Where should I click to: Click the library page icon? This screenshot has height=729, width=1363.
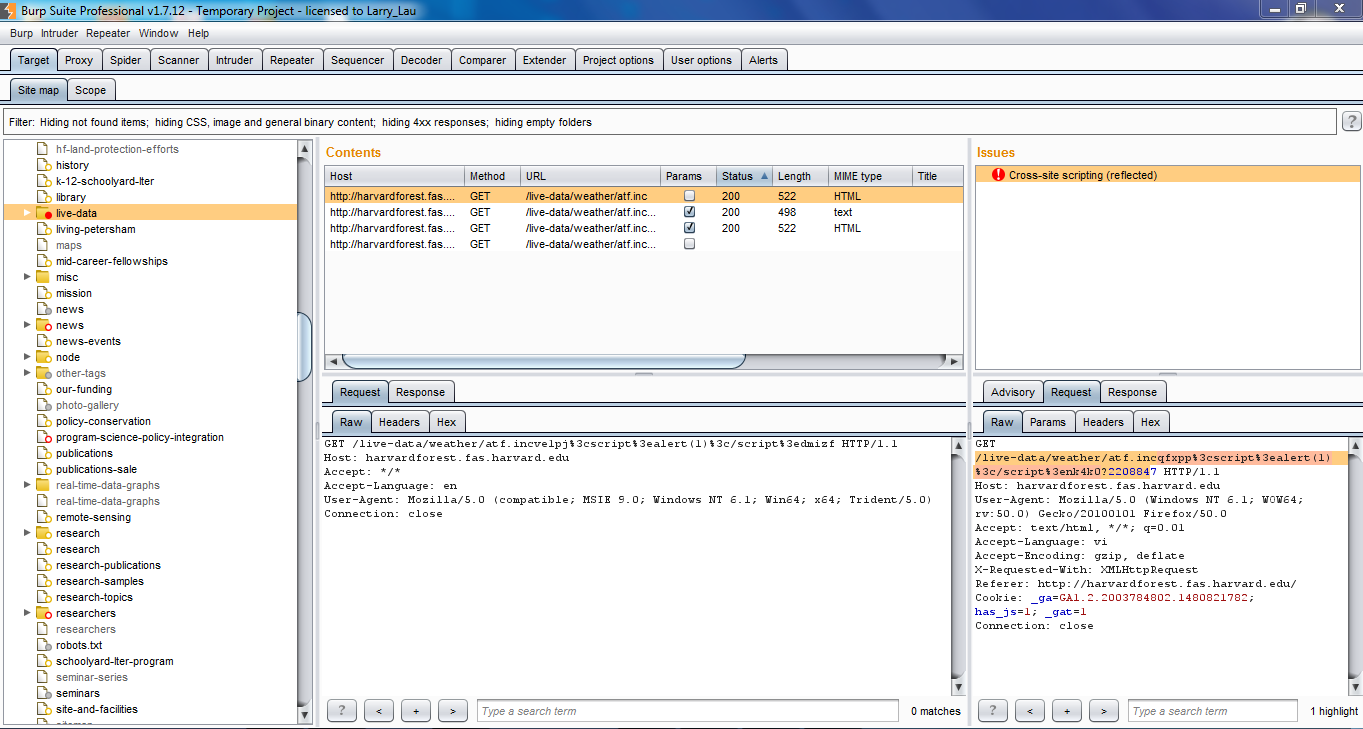tap(43, 197)
